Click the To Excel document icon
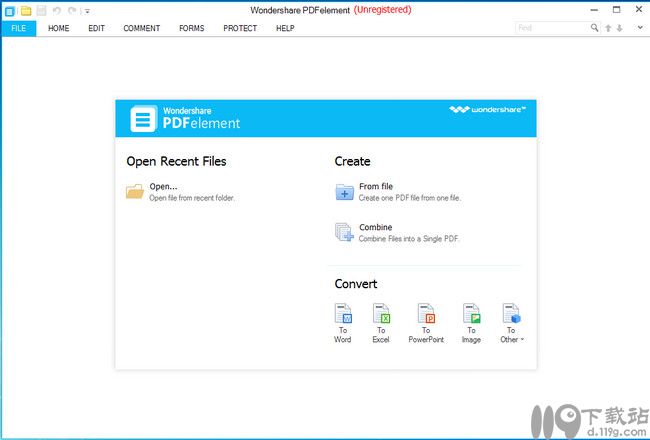Viewport: 650px width, 440px height. (x=381, y=313)
